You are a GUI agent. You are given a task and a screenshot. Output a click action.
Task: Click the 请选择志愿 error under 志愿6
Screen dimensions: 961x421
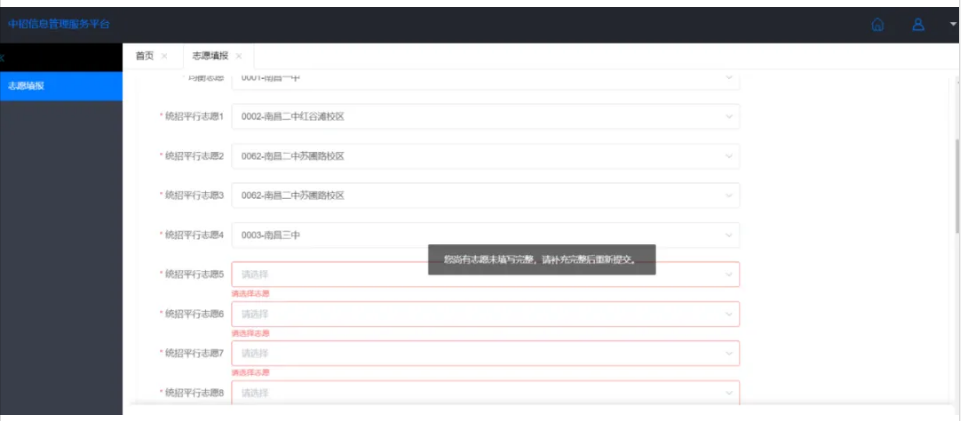(250, 333)
